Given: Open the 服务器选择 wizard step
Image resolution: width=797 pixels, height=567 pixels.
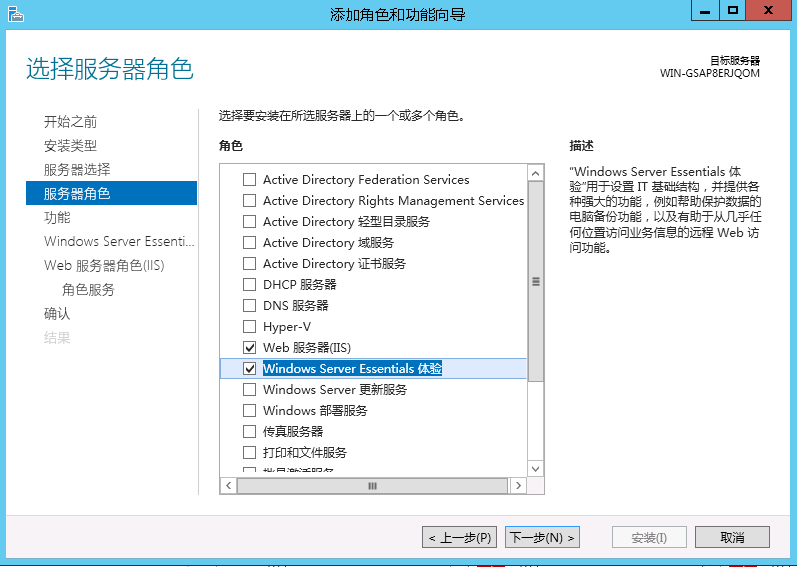Looking at the screenshot, I should pyautogui.click(x=77, y=170).
